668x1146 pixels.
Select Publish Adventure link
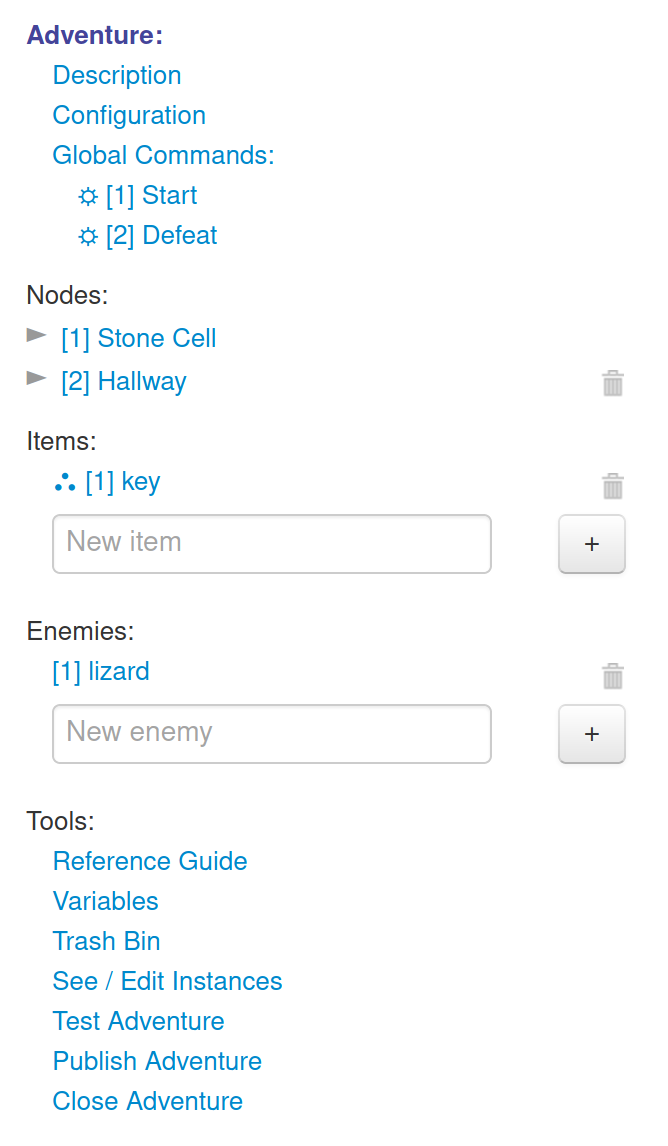tap(157, 1061)
